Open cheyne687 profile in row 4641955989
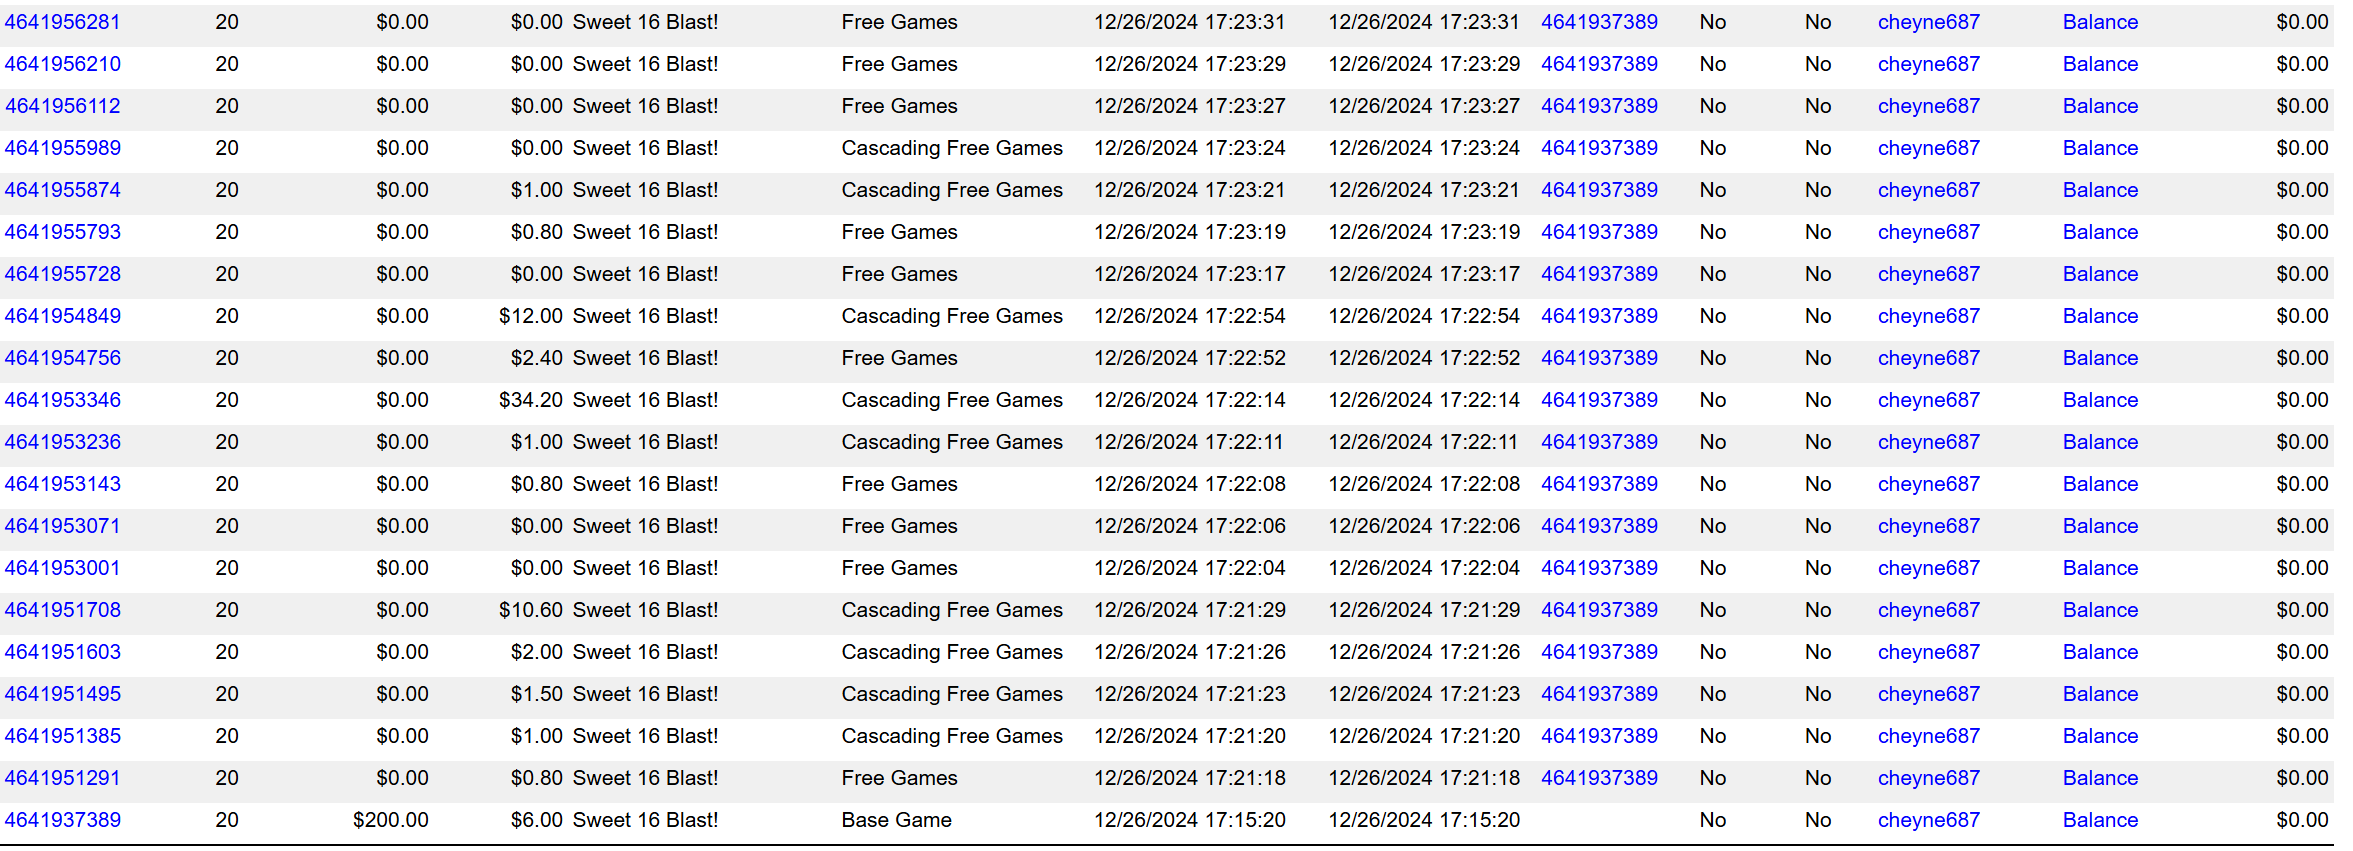Viewport: 2353px width, 851px height. click(x=1928, y=148)
